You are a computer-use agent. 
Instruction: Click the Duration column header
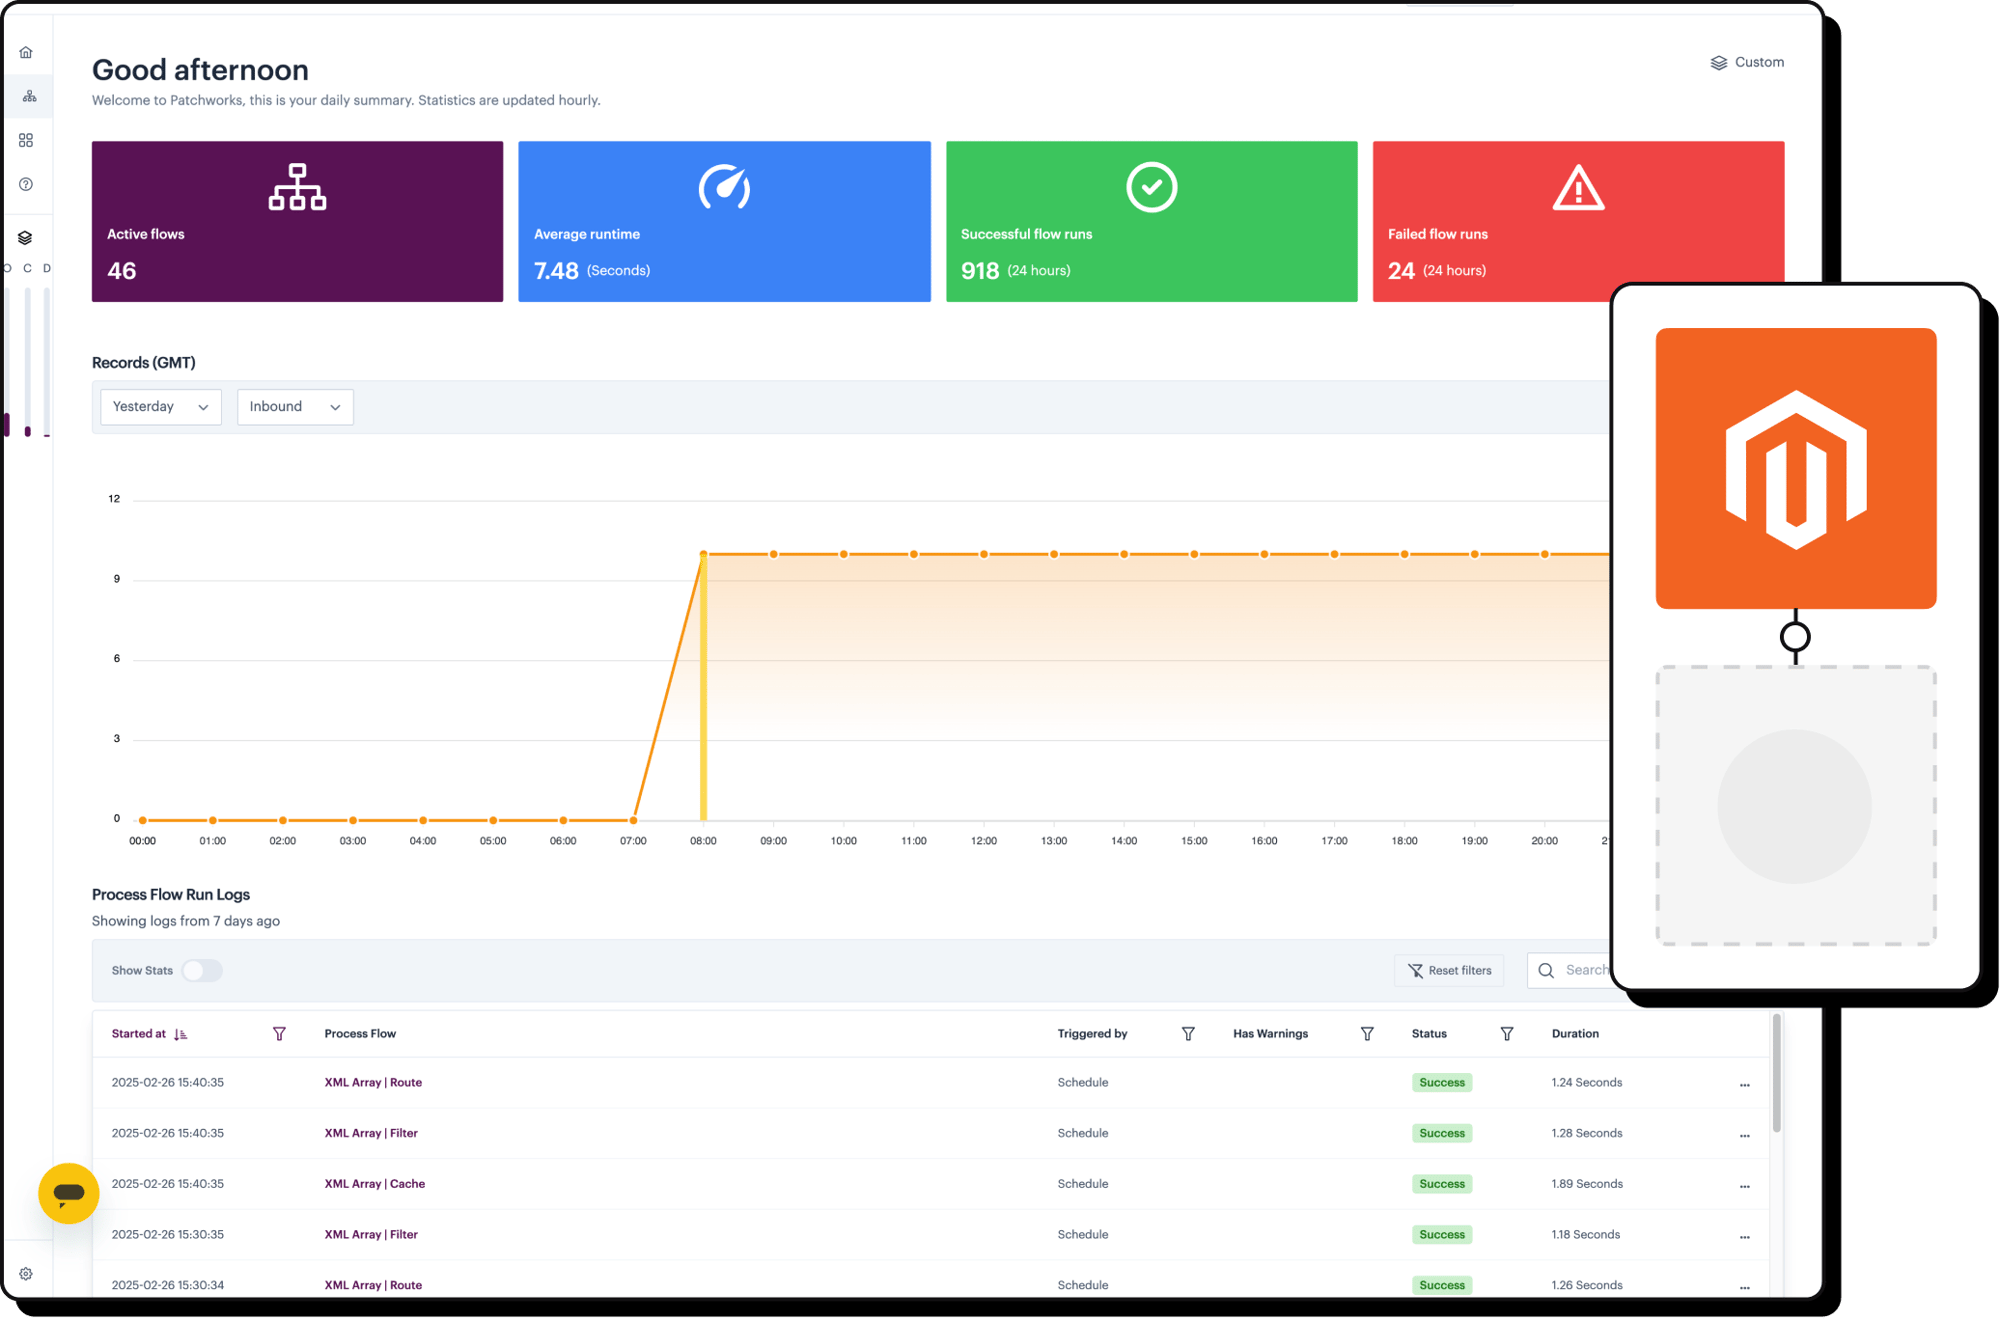[1575, 1034]
